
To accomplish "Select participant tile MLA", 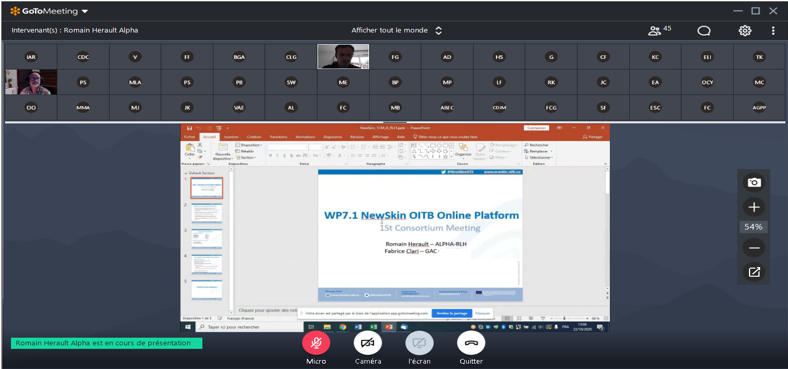I will [x=135, y=82].
